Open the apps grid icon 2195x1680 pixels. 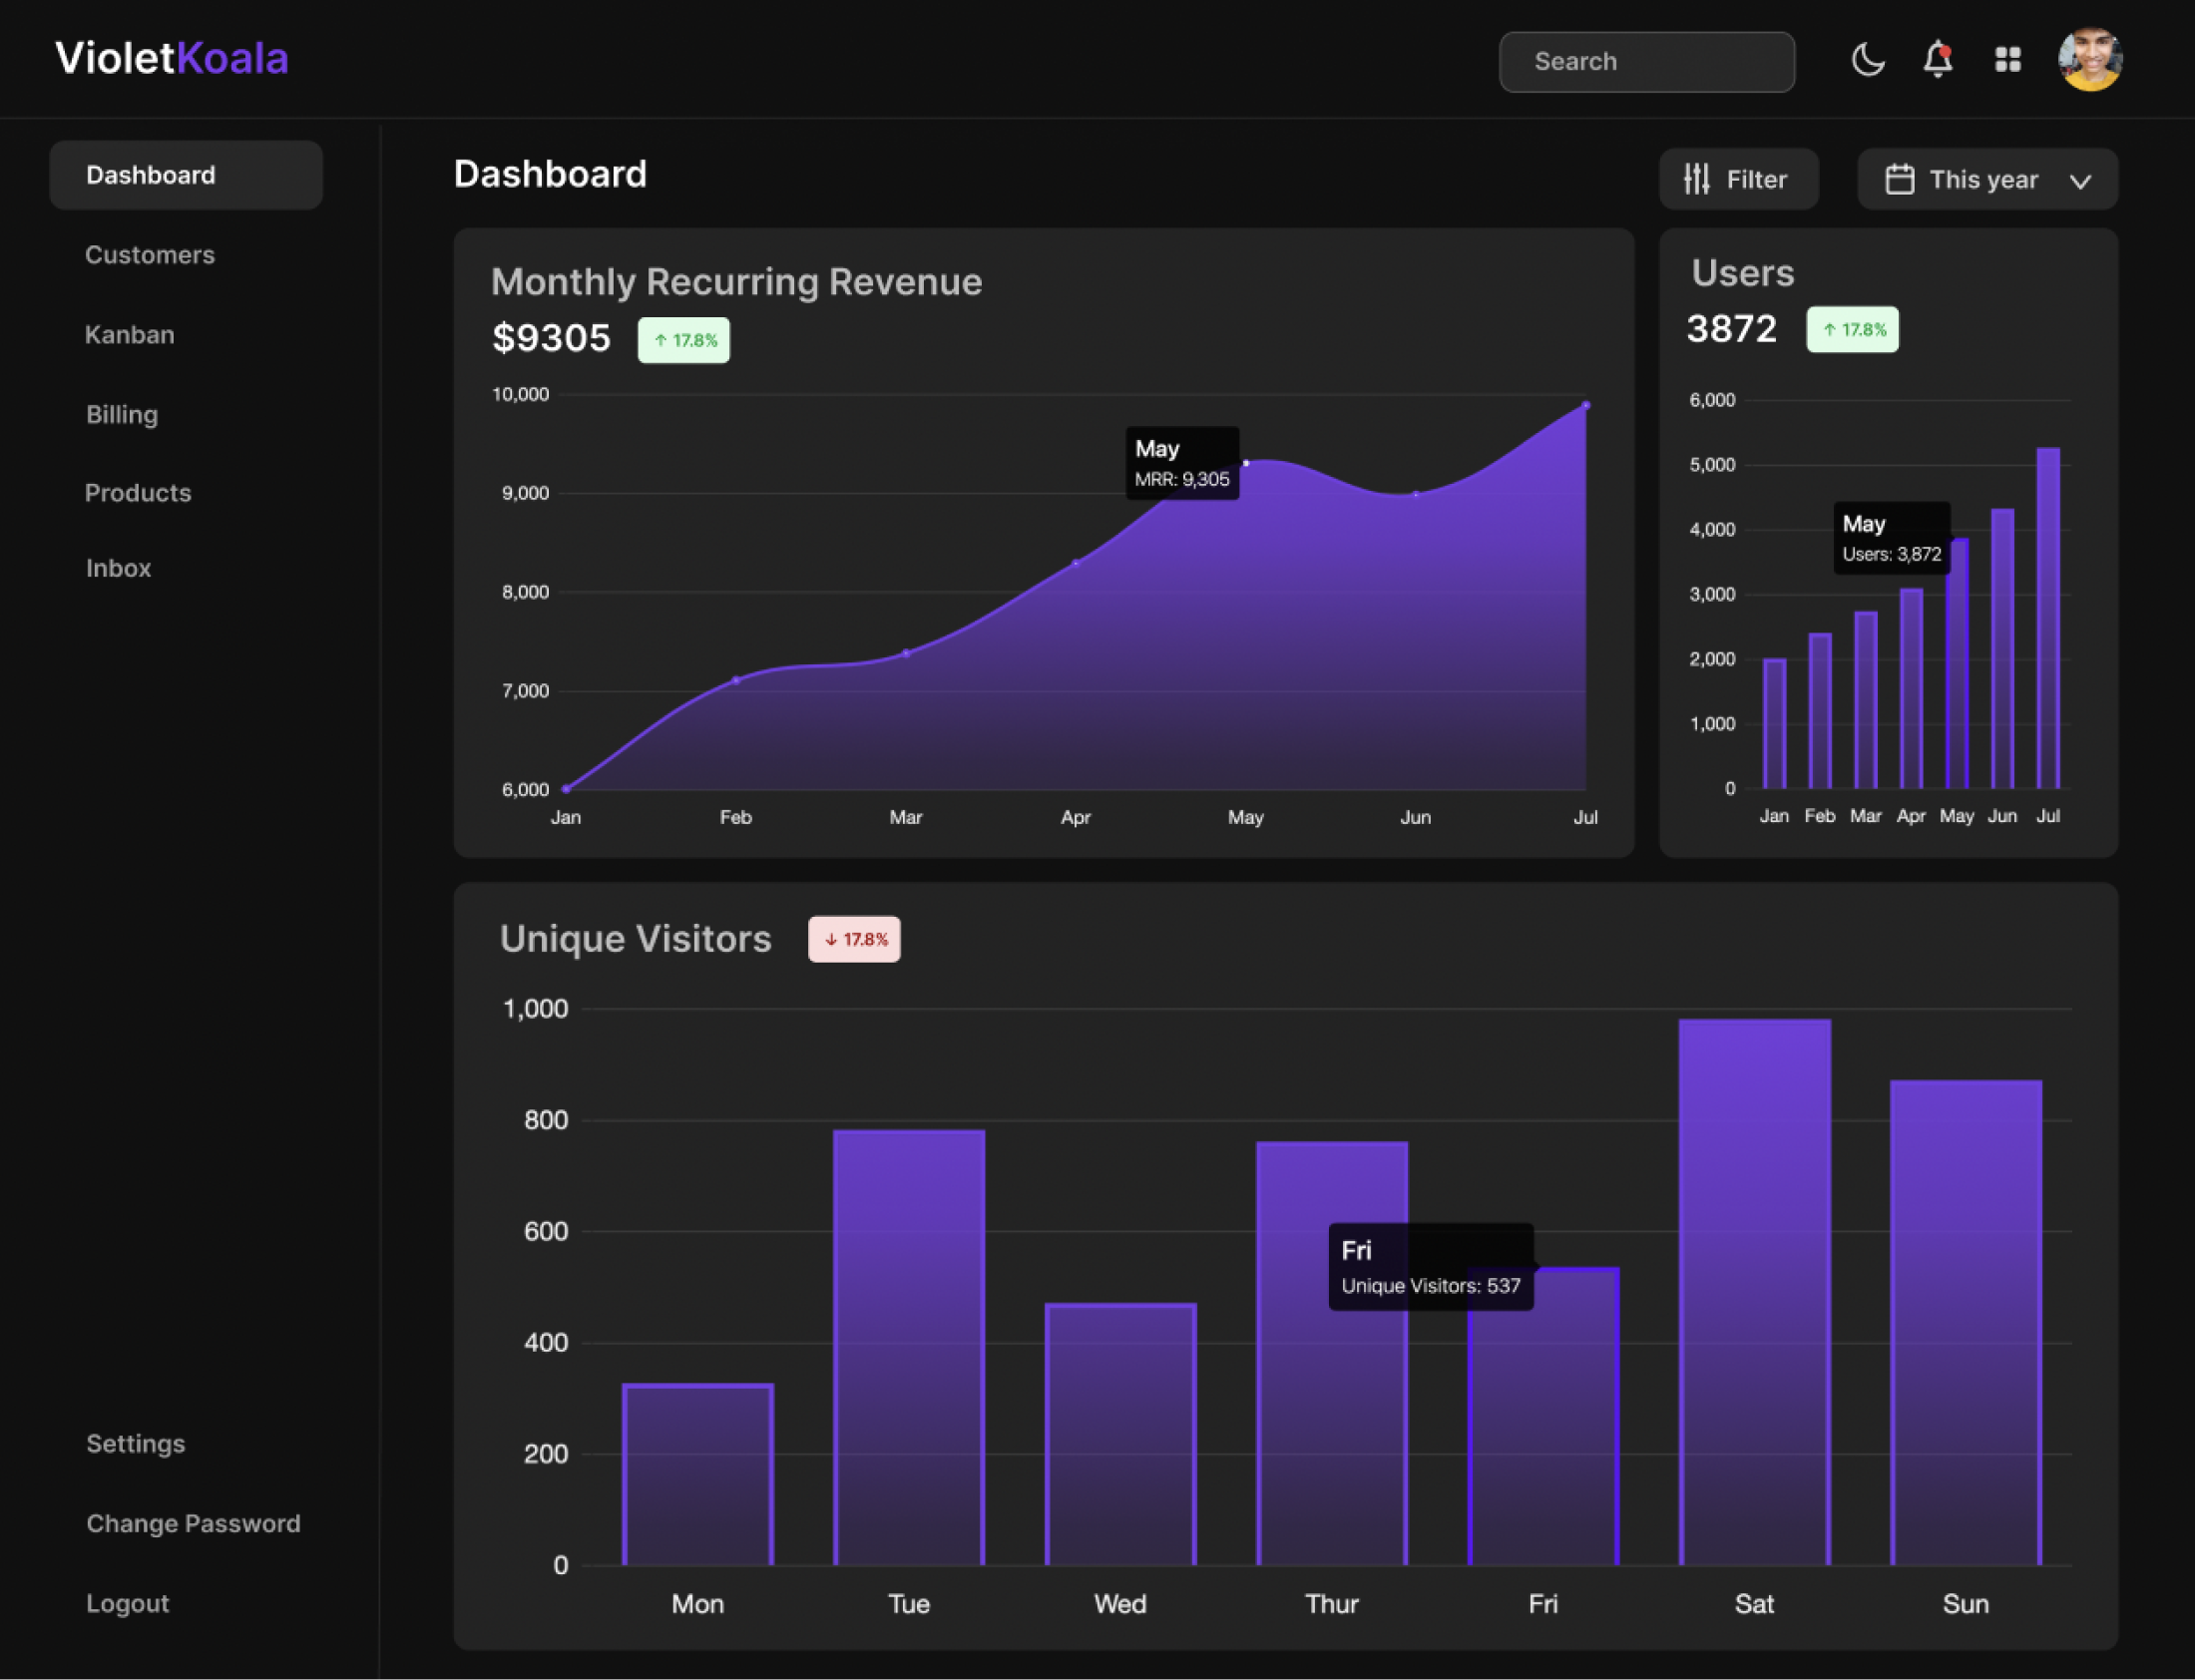(x=2007, y=60)
